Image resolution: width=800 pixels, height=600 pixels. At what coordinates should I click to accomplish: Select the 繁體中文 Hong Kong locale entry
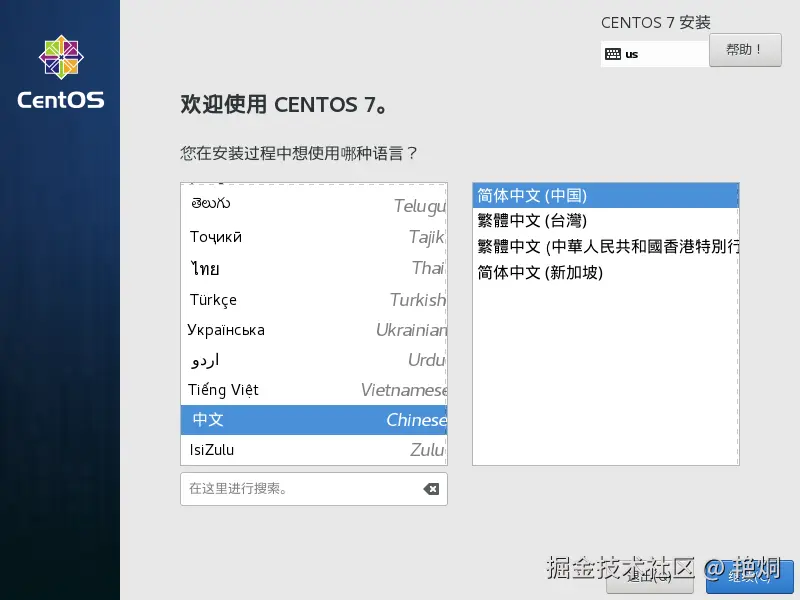(x=600, y=246)
